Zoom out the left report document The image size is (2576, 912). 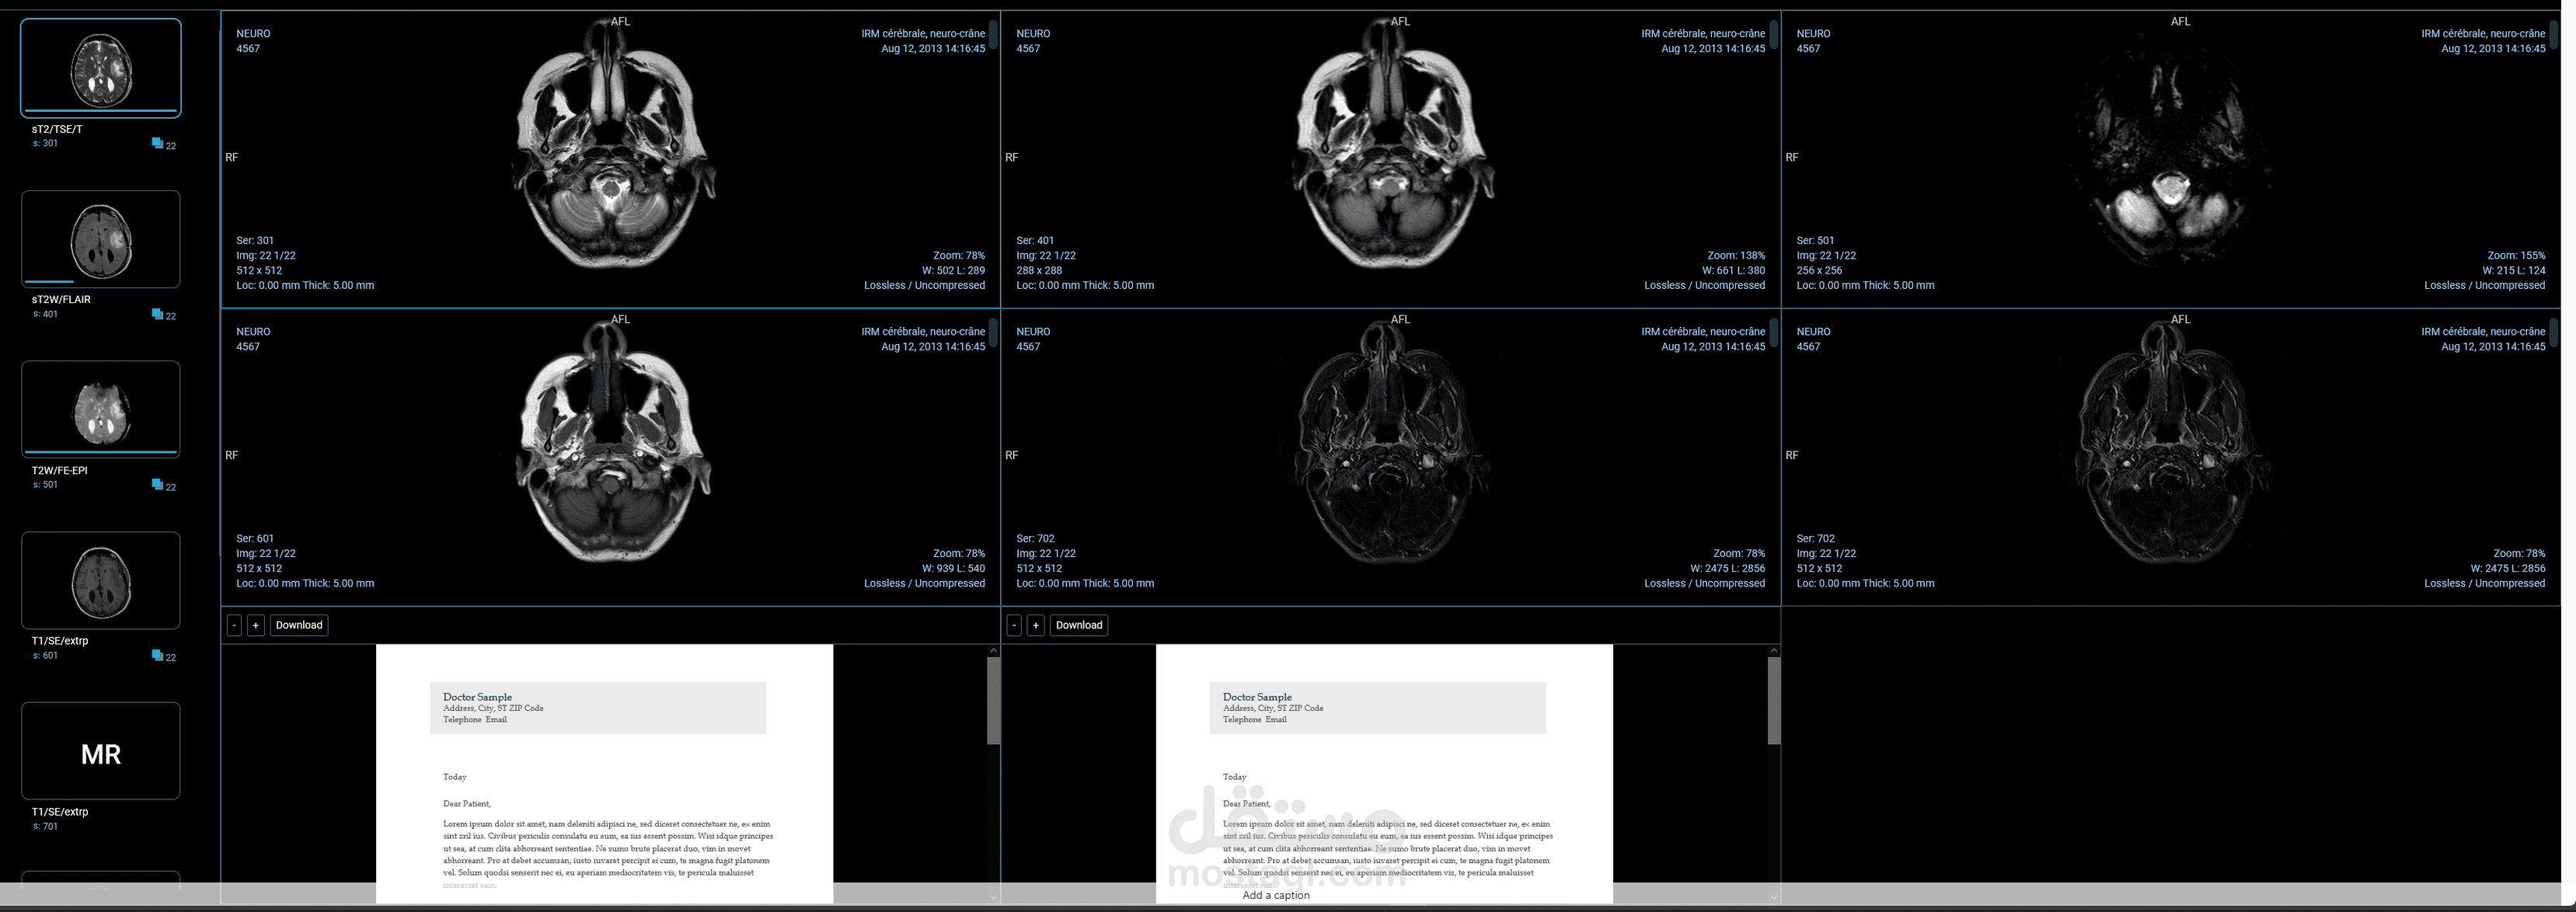234,625
